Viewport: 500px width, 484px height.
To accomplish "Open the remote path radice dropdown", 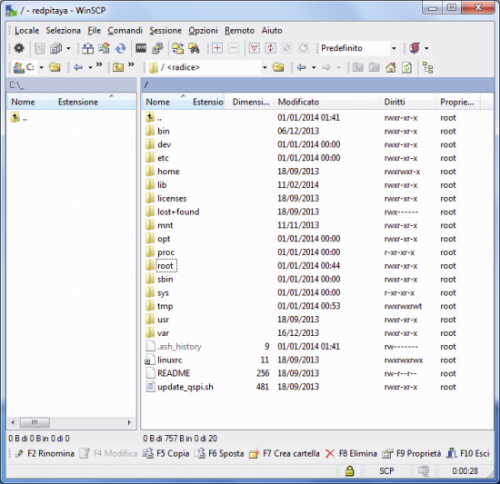I will coord(265,68).
